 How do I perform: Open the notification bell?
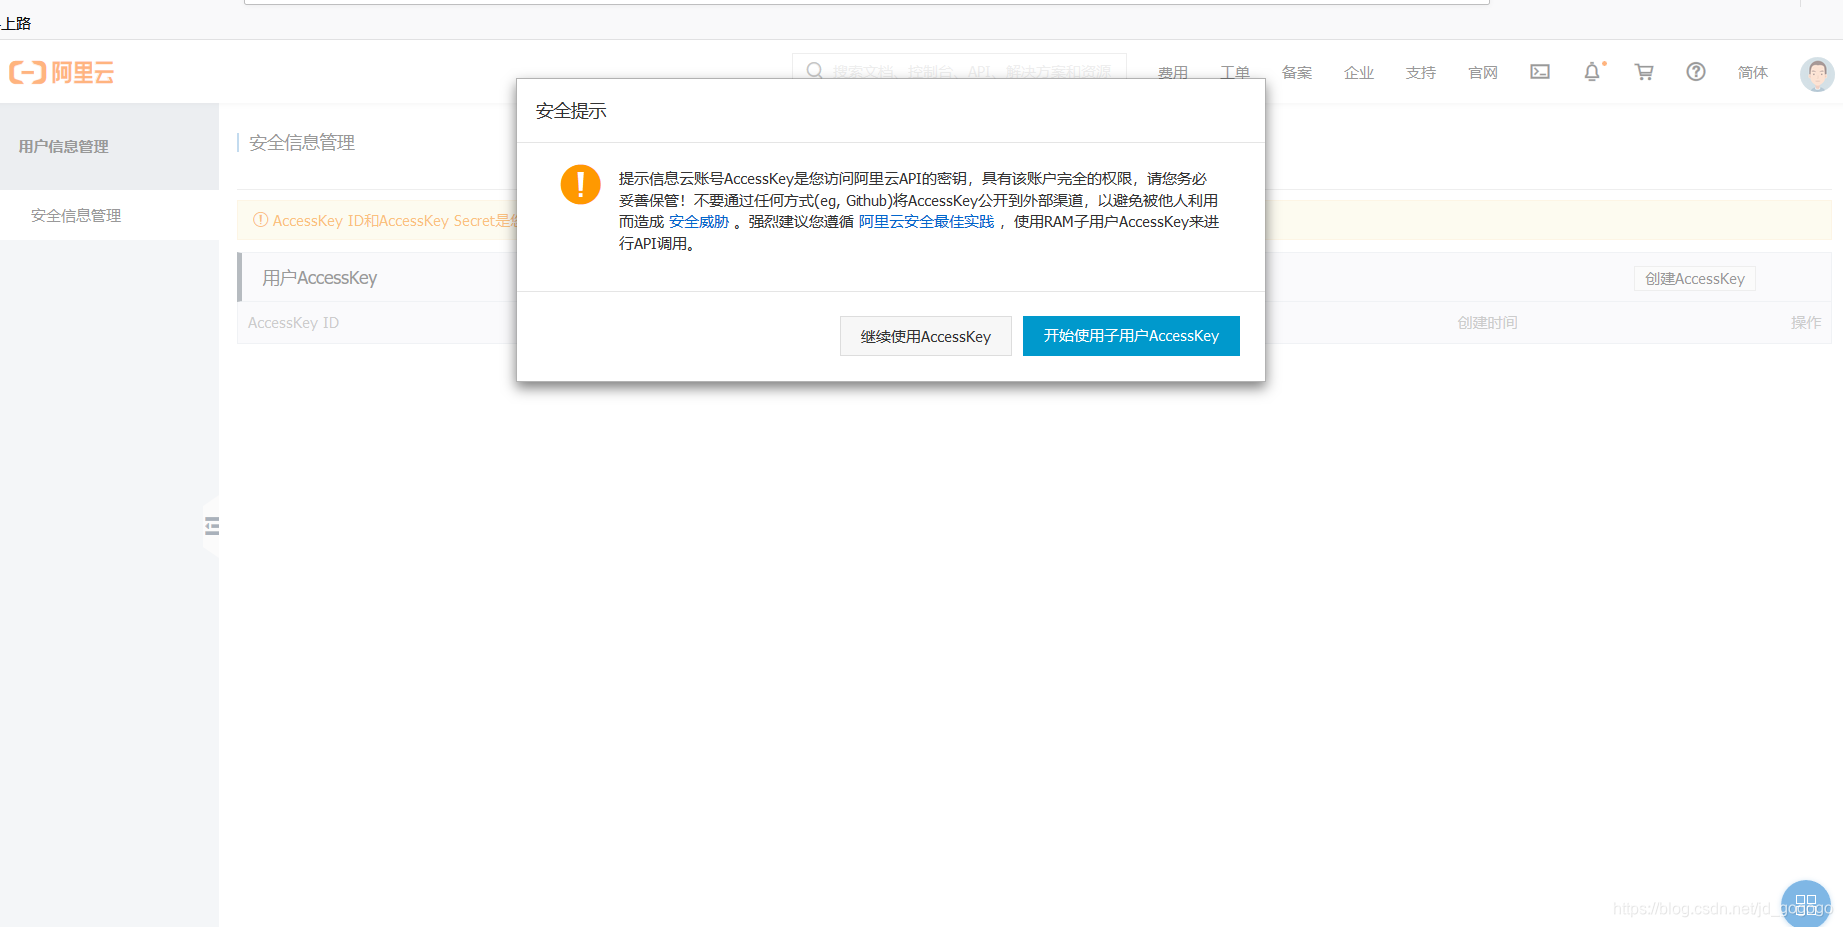tap(1592, 72)
